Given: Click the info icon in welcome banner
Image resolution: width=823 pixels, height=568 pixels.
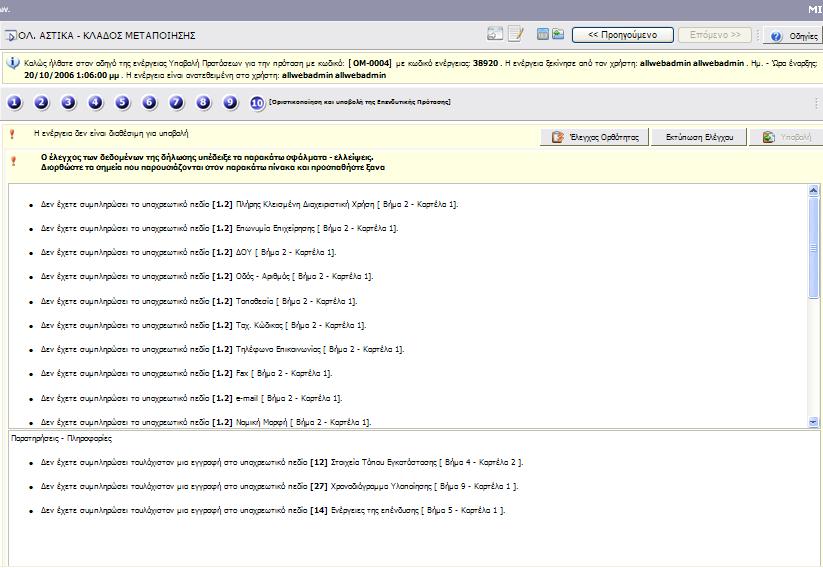Looking at the screenshot, I should point(13,63).
